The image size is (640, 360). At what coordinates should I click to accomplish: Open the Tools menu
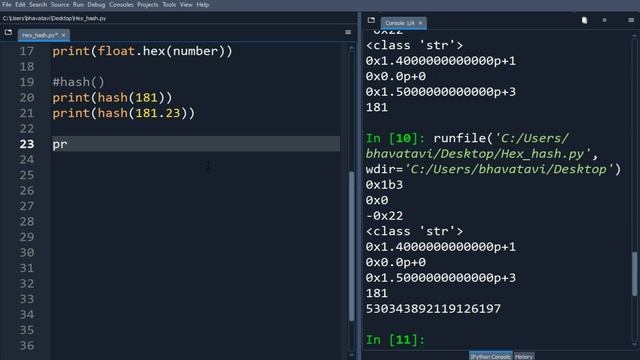click(169, 4)
